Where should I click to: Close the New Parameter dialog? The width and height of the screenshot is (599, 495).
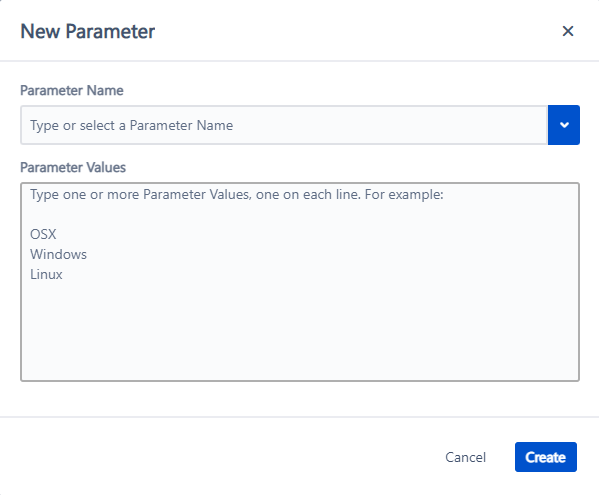point(568,31)
